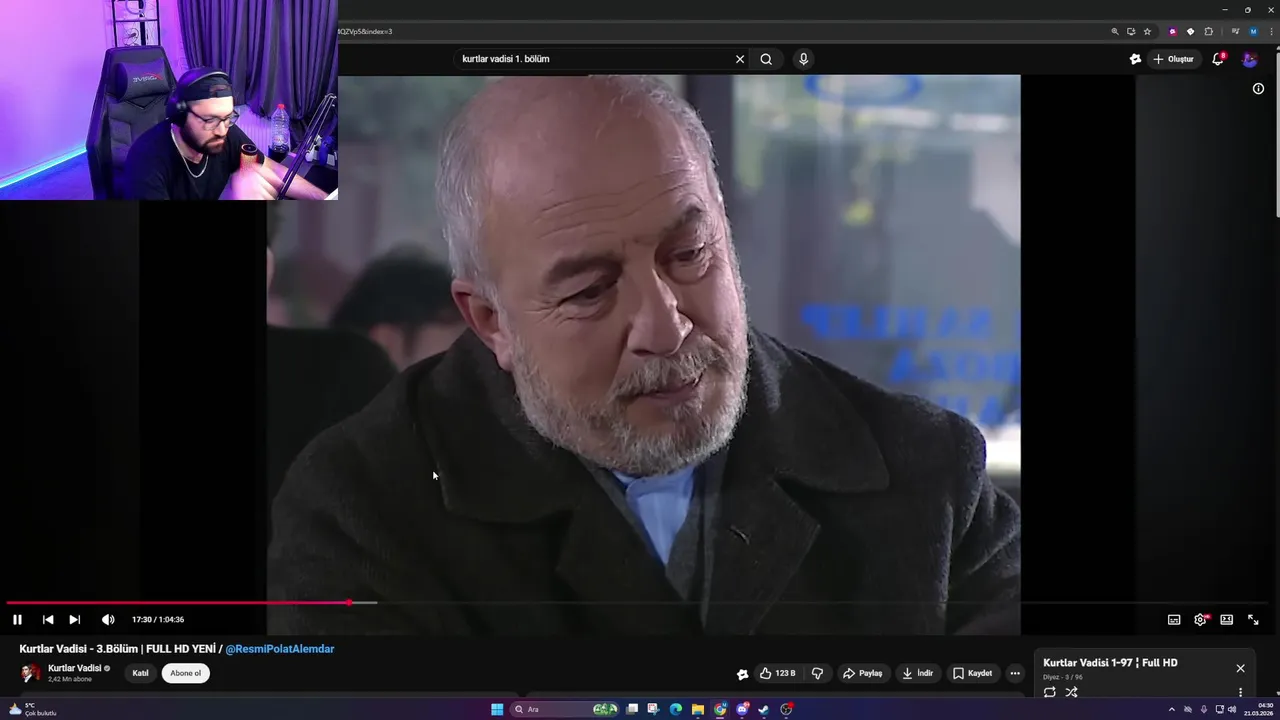This screenshot has height=720, width=1280.
Task: Run search with magnifier button
Action: (766, 59)
